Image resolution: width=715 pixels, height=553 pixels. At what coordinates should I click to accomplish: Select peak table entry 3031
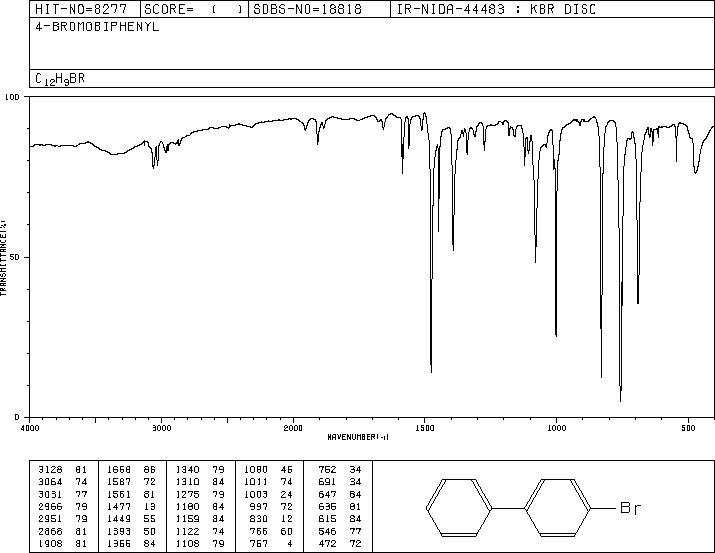[50, 494]
